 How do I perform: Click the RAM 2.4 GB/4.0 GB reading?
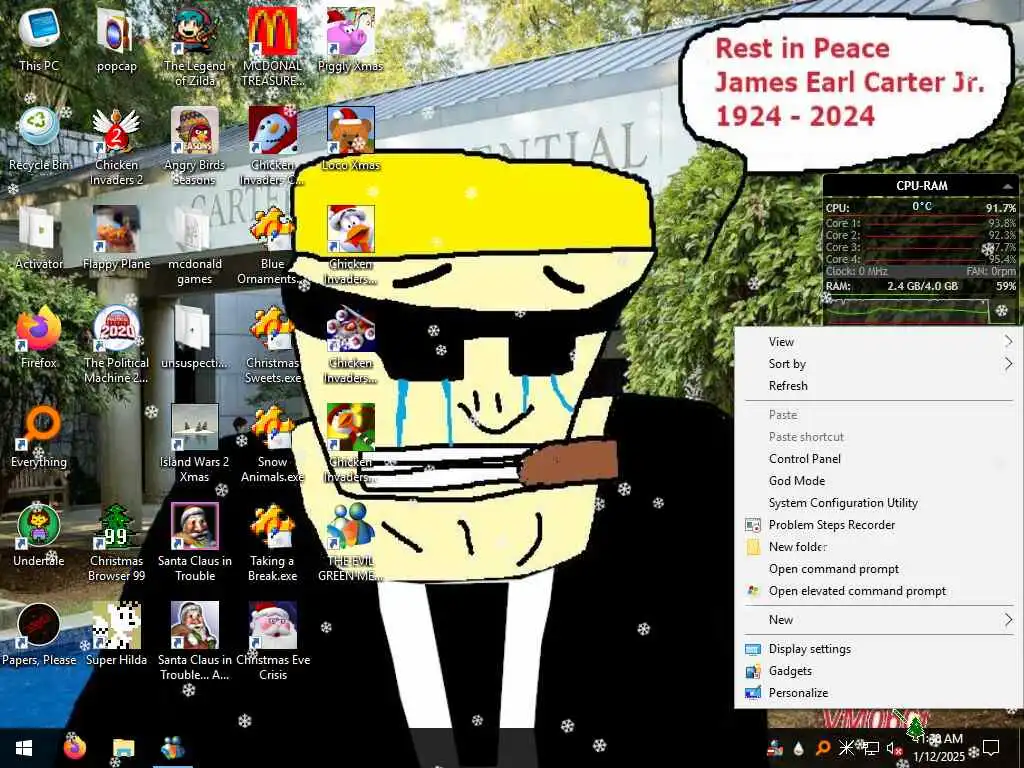pos(922,286)
